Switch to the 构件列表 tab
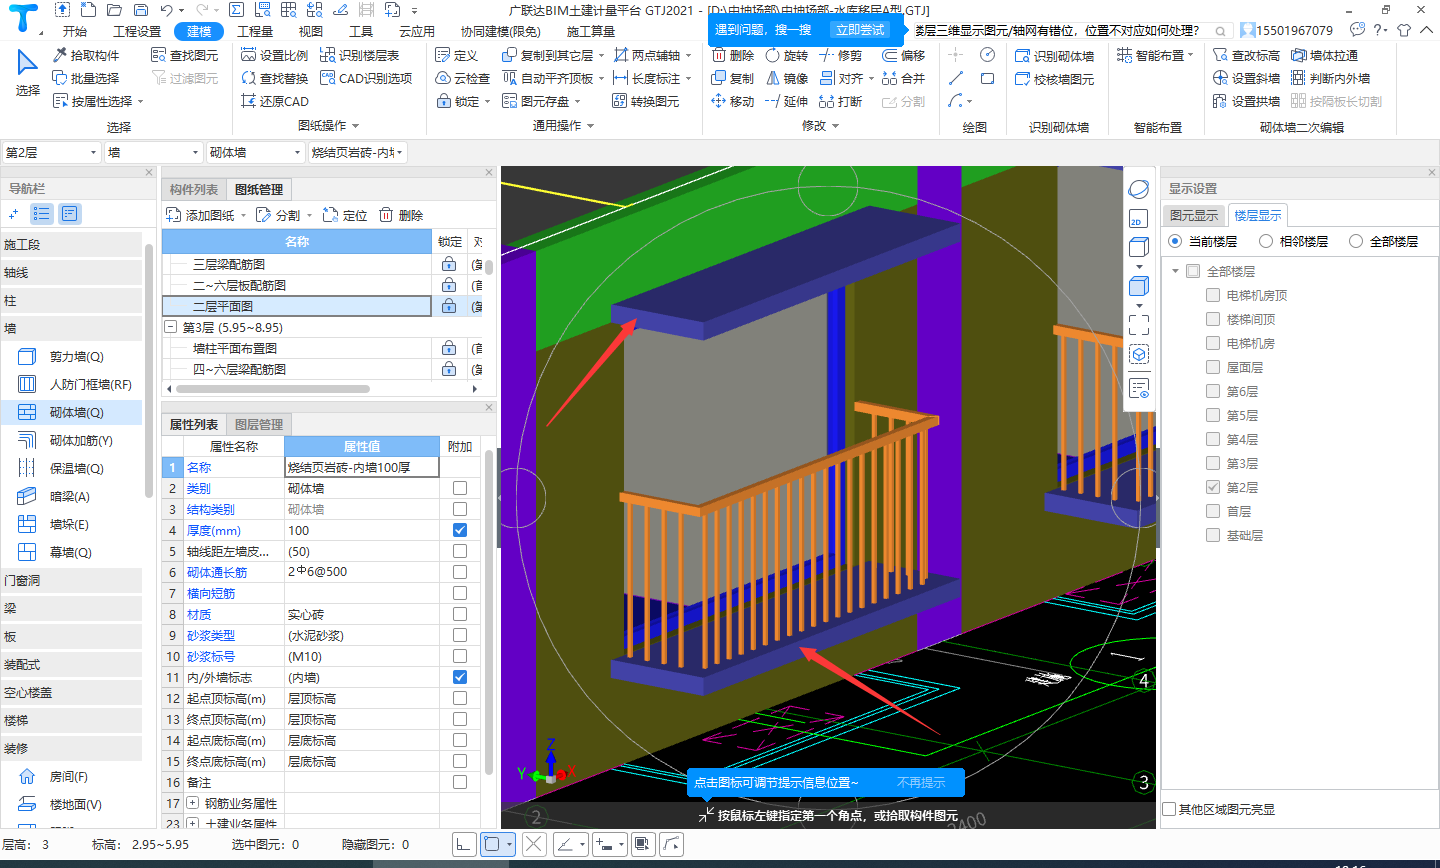Viewport: 1440px width, 868px height. click(194, 189)
